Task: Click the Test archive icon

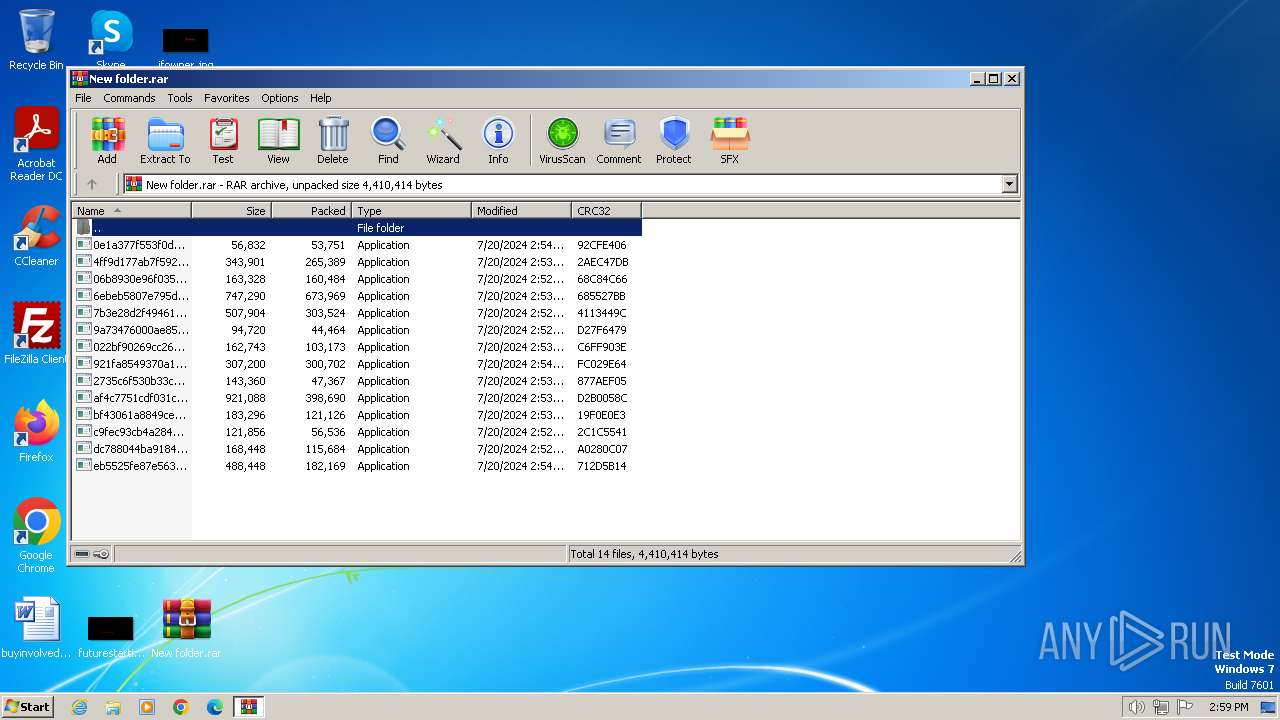Action: 223,140
